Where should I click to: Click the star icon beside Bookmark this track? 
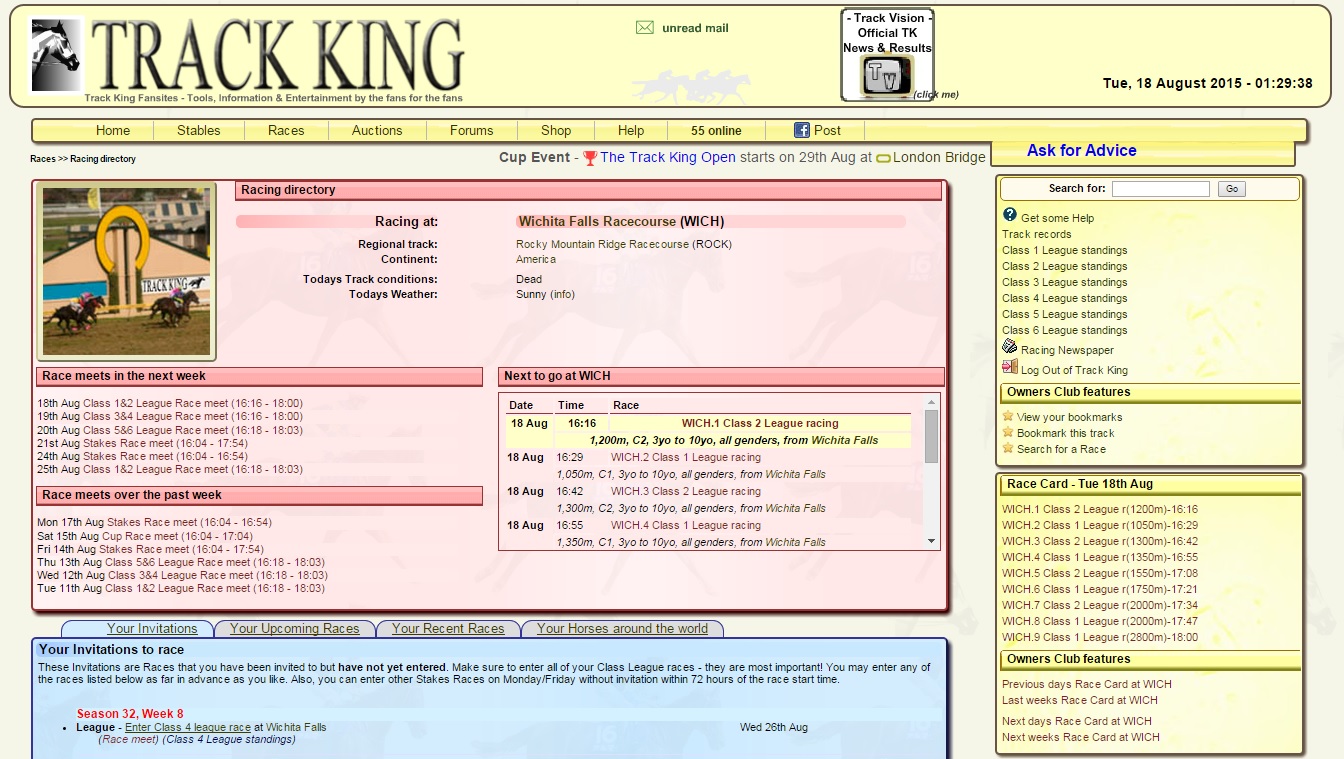1007,433
